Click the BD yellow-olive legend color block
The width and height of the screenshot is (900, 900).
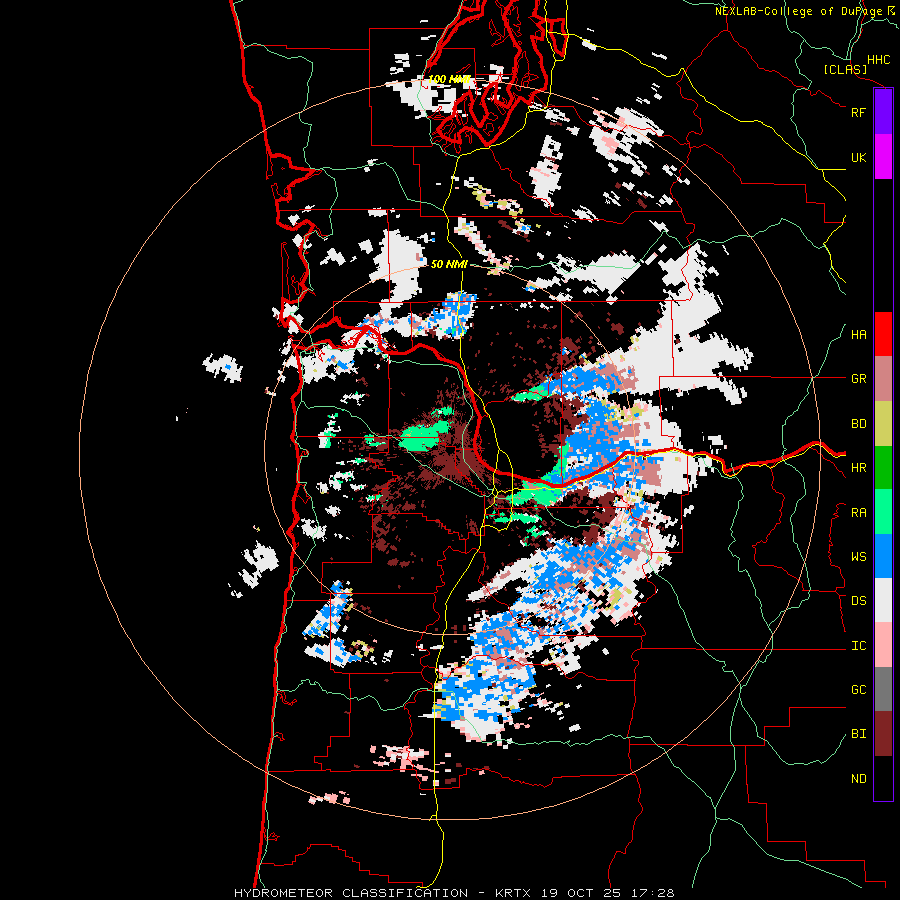(x=883, y=424)
